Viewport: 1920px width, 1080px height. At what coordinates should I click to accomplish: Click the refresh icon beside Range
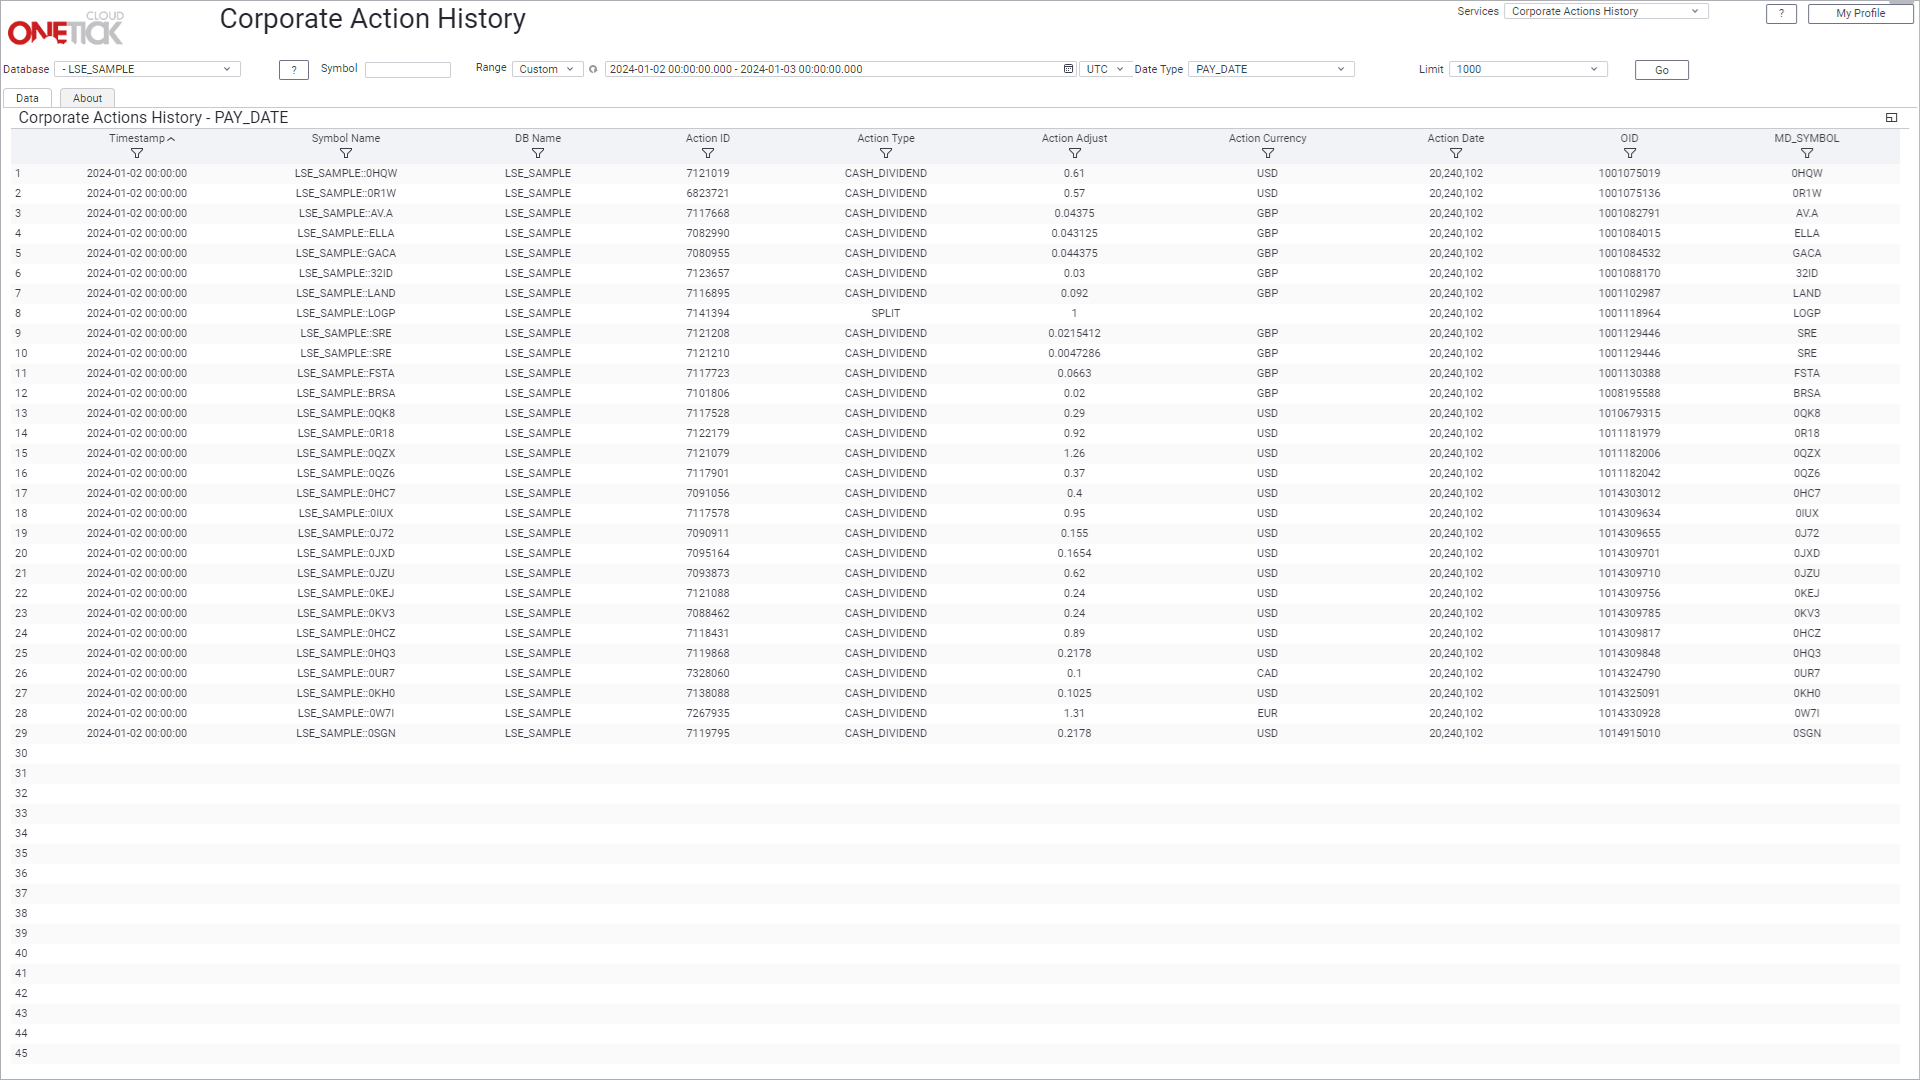tap(593, 70)
